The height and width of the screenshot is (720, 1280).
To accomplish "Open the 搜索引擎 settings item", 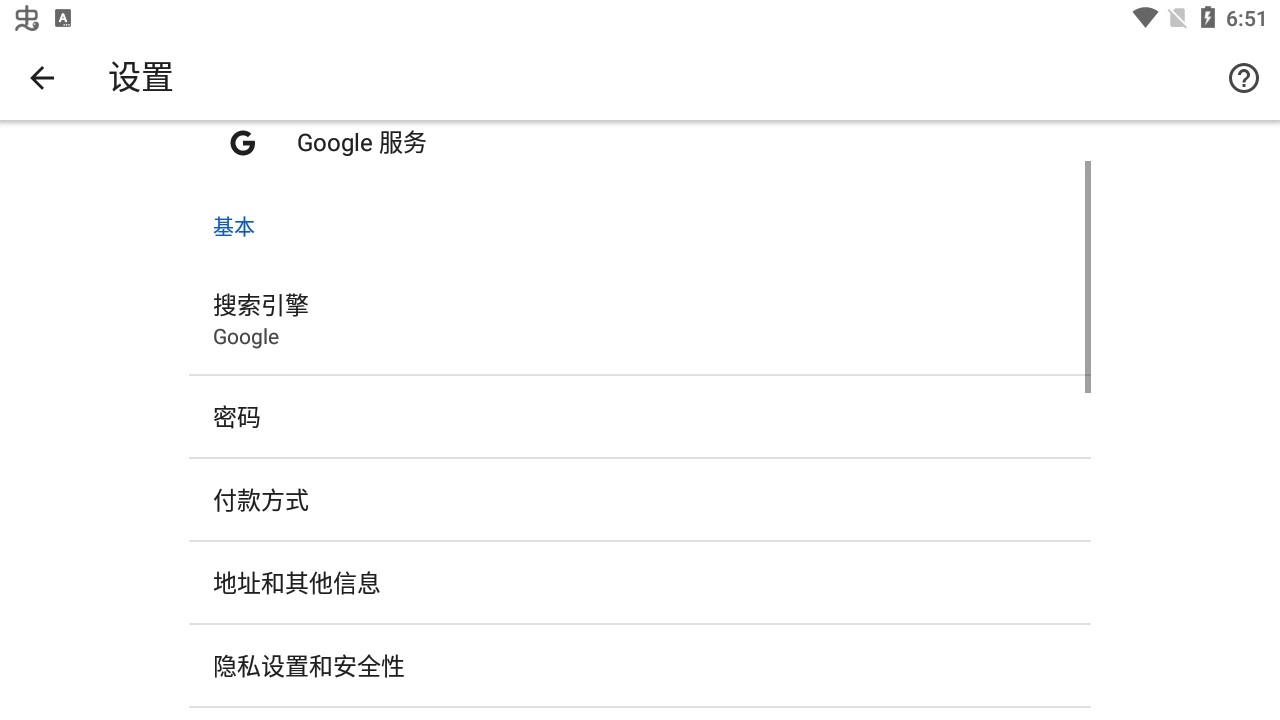I will click(x=261, y=305).
